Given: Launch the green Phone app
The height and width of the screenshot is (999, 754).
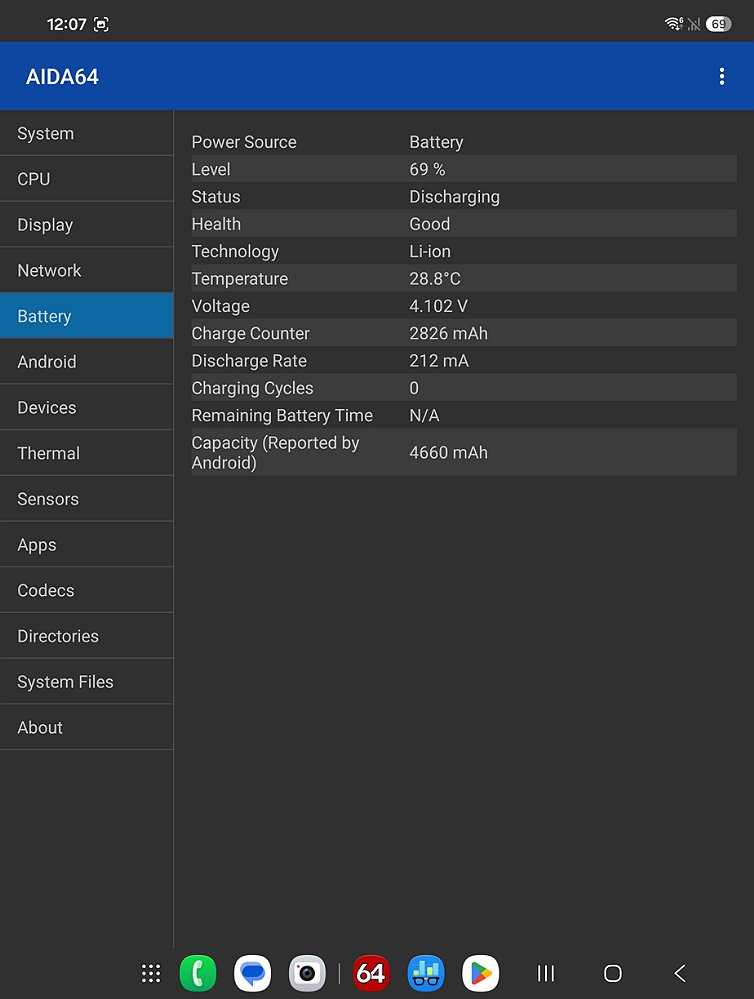Looking at the screenshot, I should click(x=198, y=973).
